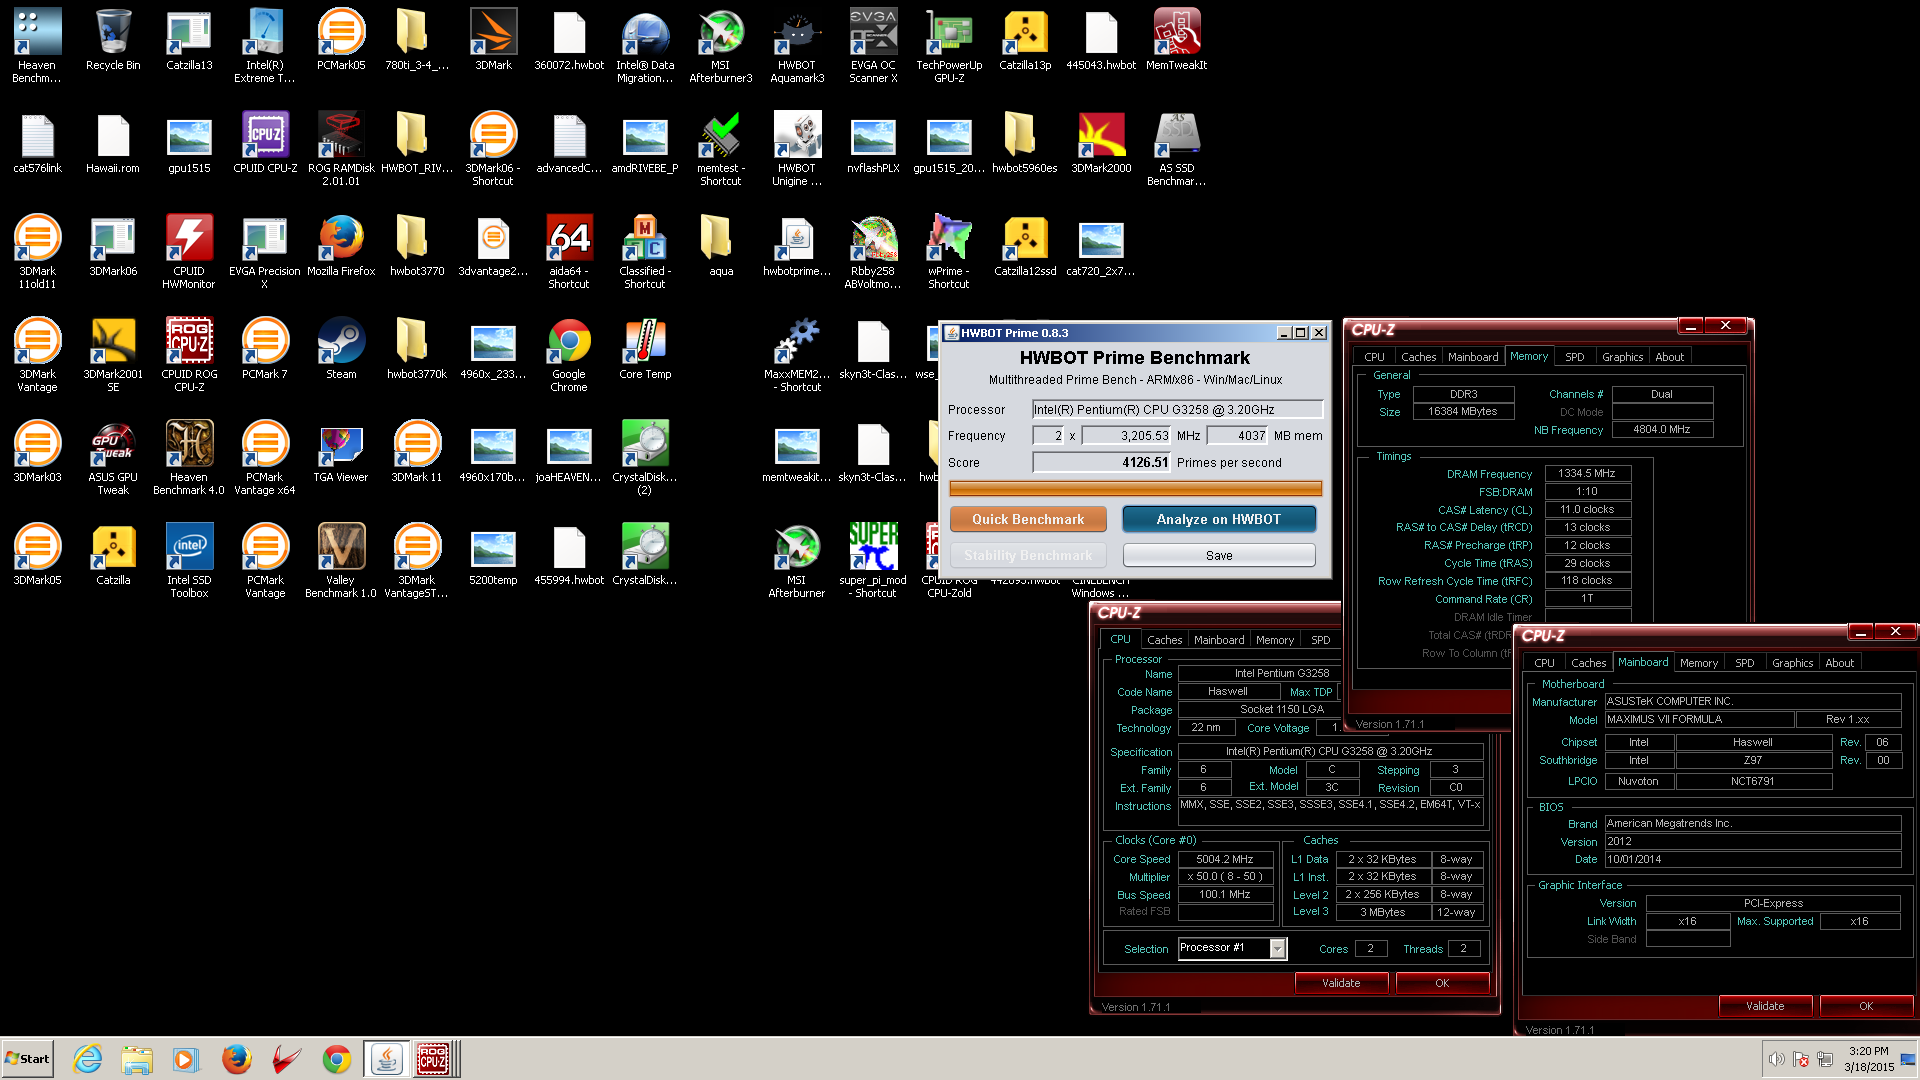Launch TechPowerUp GPU-Z desktop icon

949,45
